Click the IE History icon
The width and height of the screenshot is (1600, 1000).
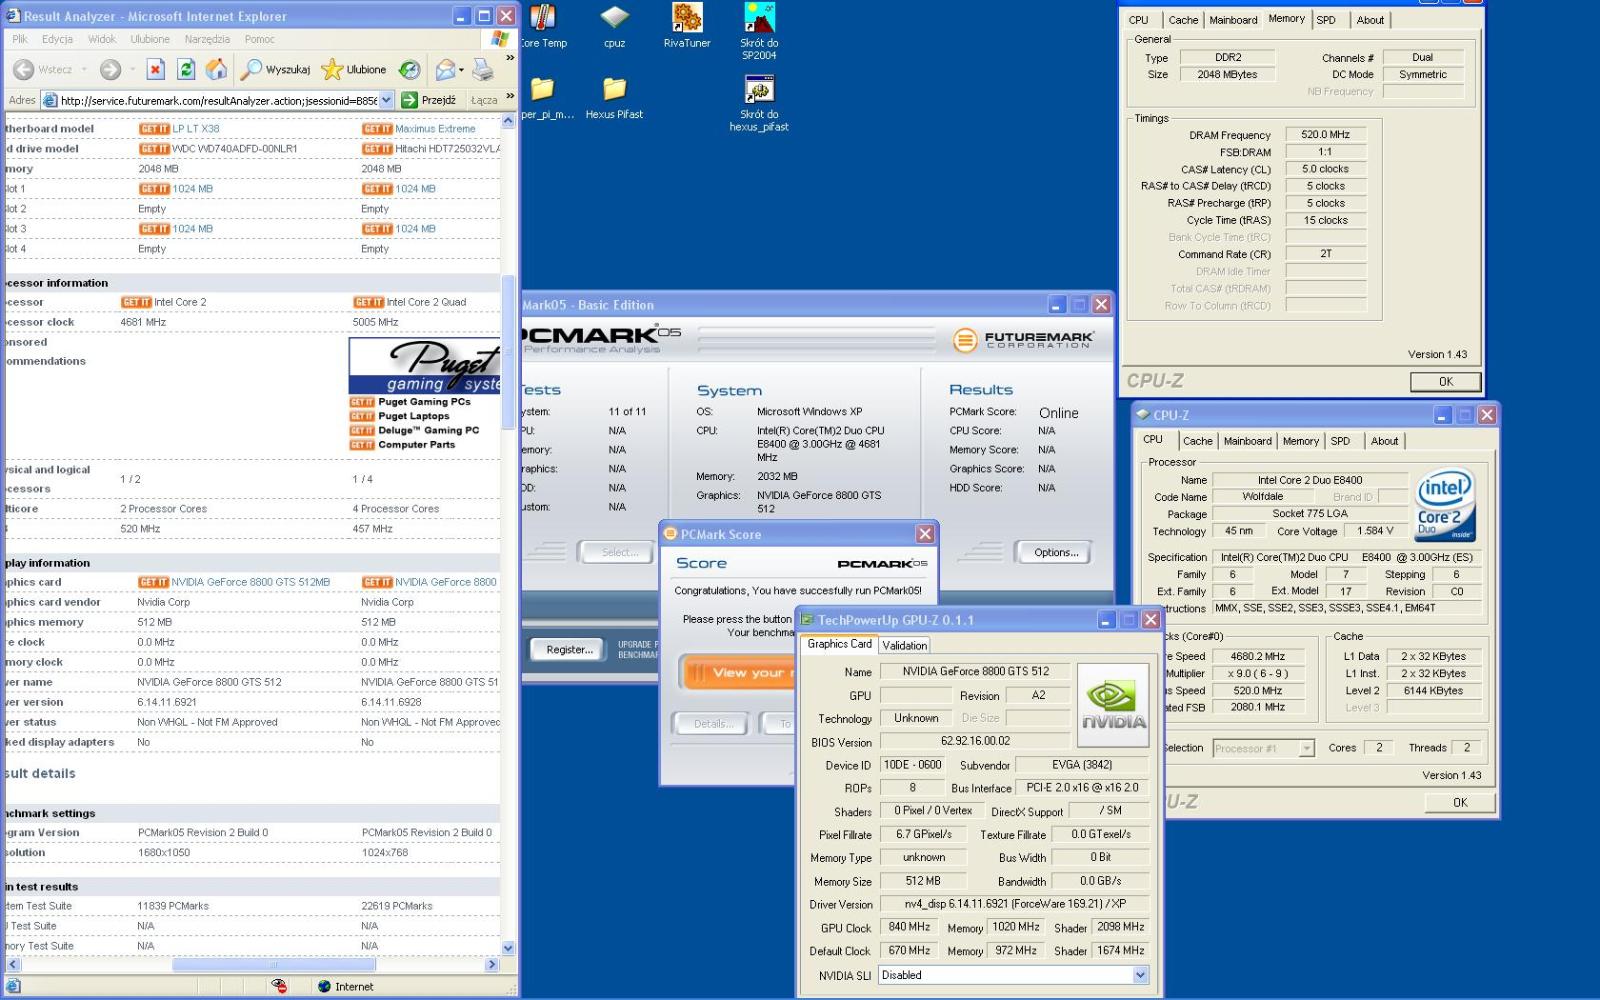pyautogui.click(x=409, y=69)
